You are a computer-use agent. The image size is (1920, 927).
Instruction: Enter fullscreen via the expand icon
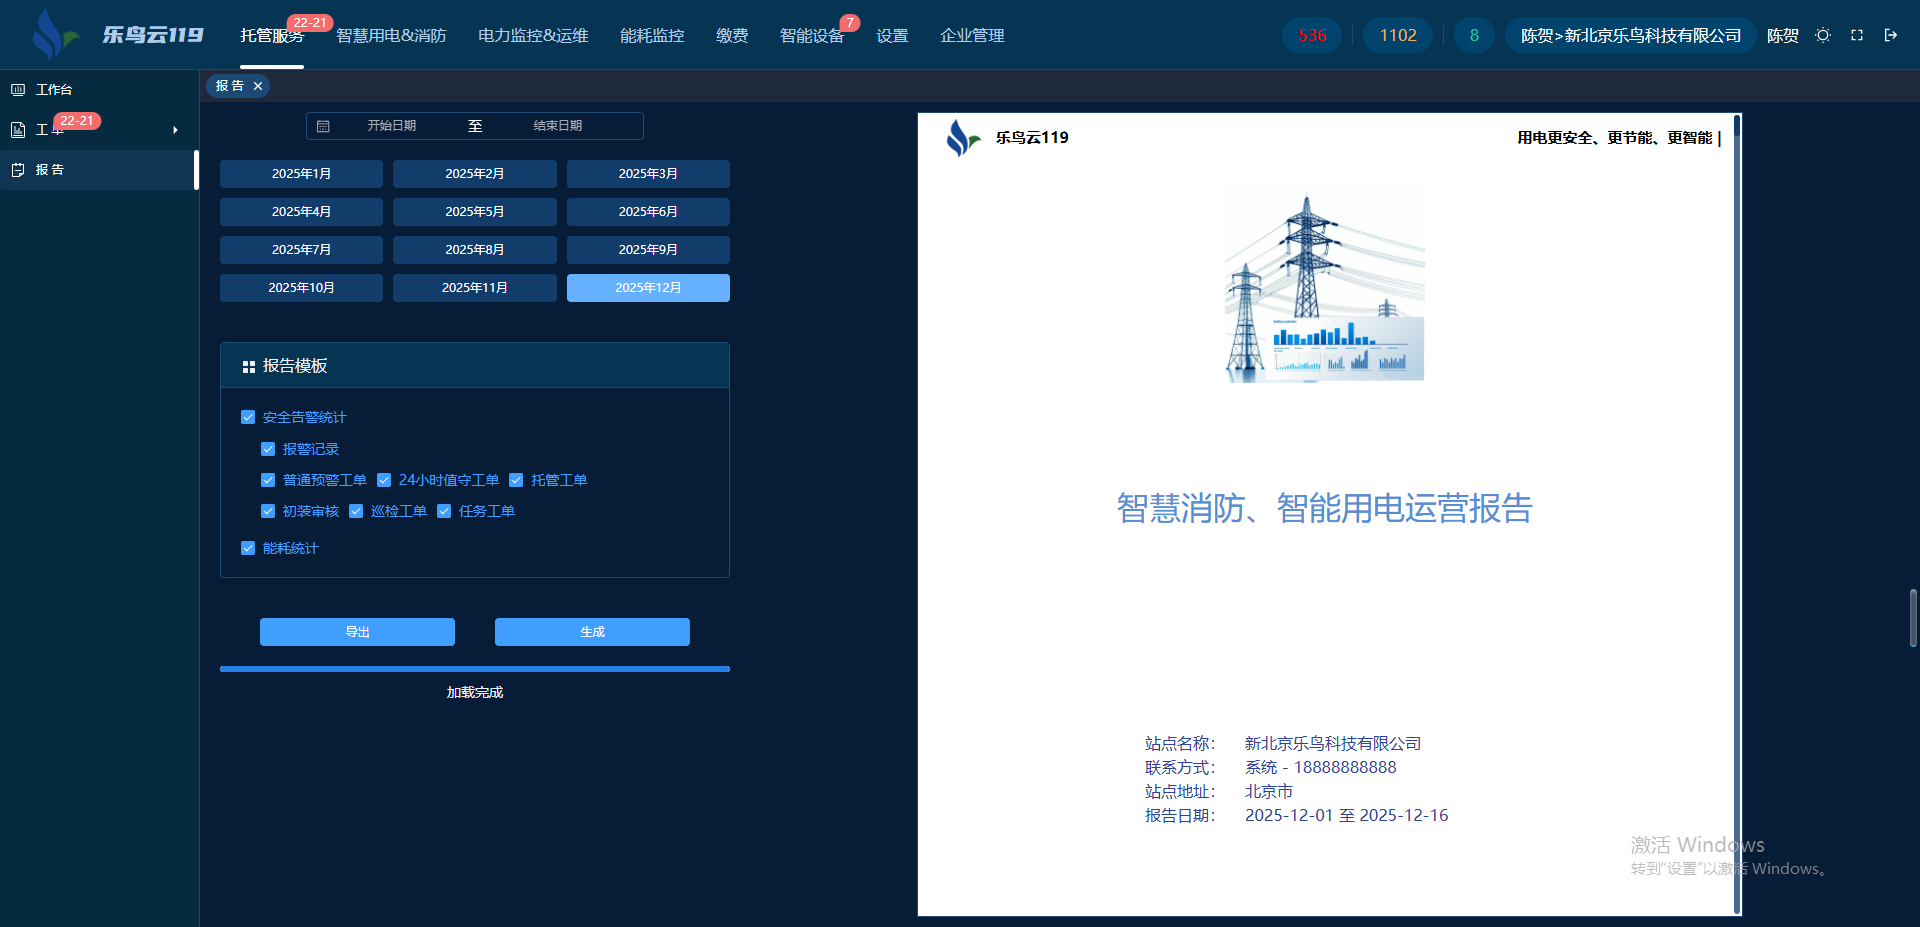pyautogui.click(x=1857, y=35)
